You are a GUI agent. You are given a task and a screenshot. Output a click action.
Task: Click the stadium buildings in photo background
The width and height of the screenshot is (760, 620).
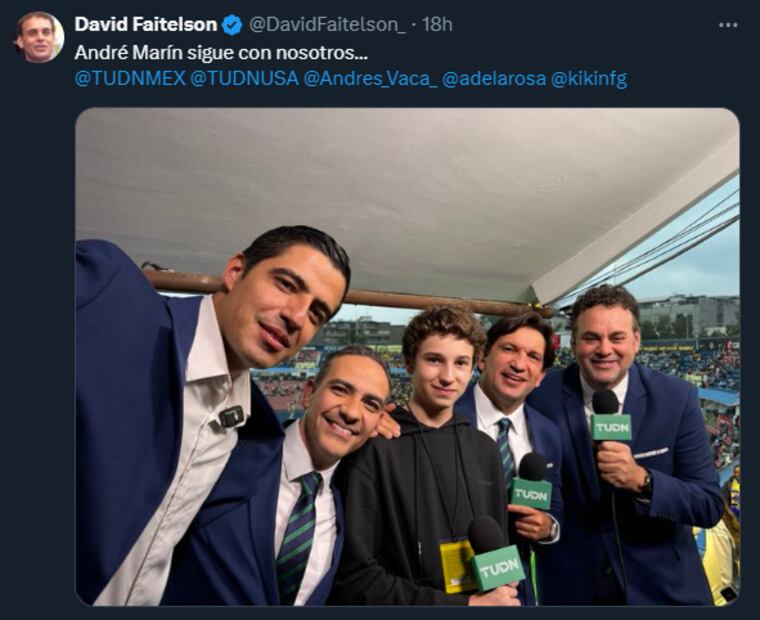click(x=690, y=315)
